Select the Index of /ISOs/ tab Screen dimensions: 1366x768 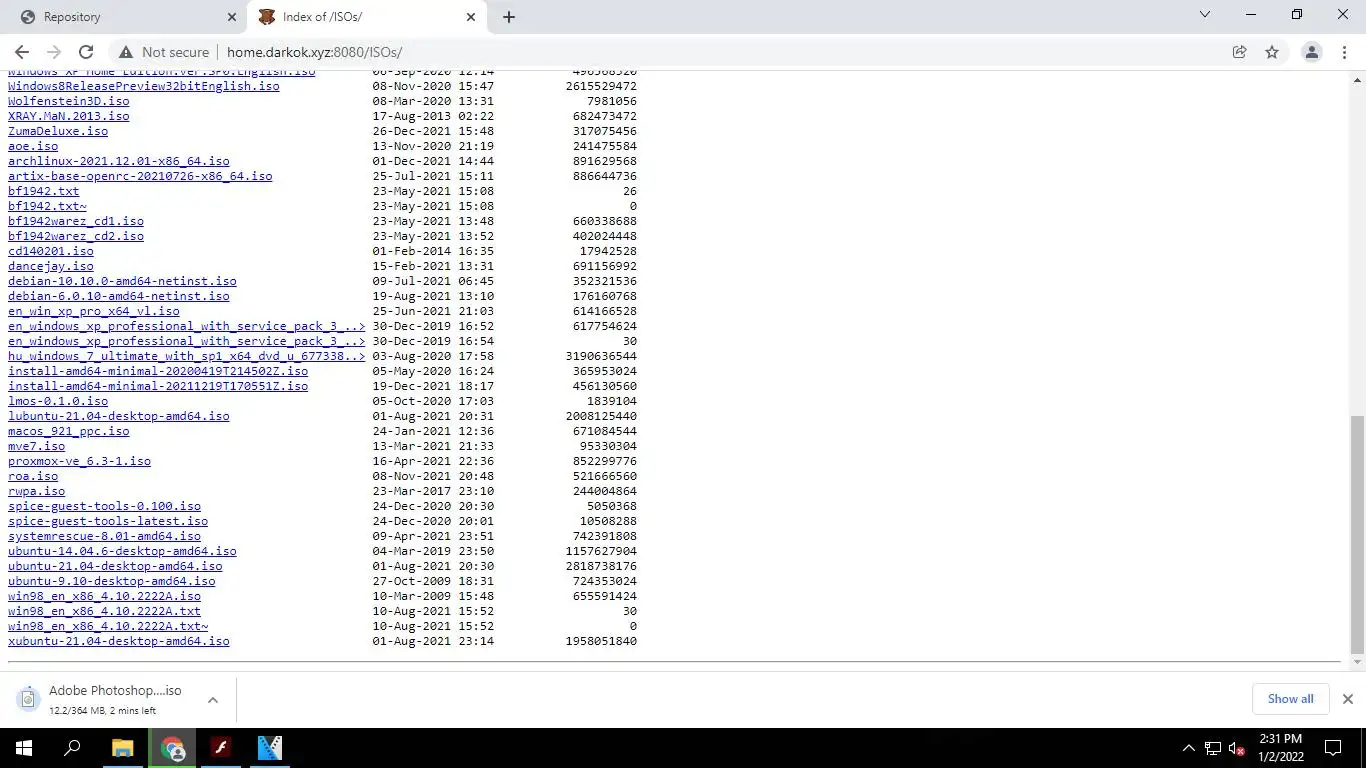tap(365, 17)
